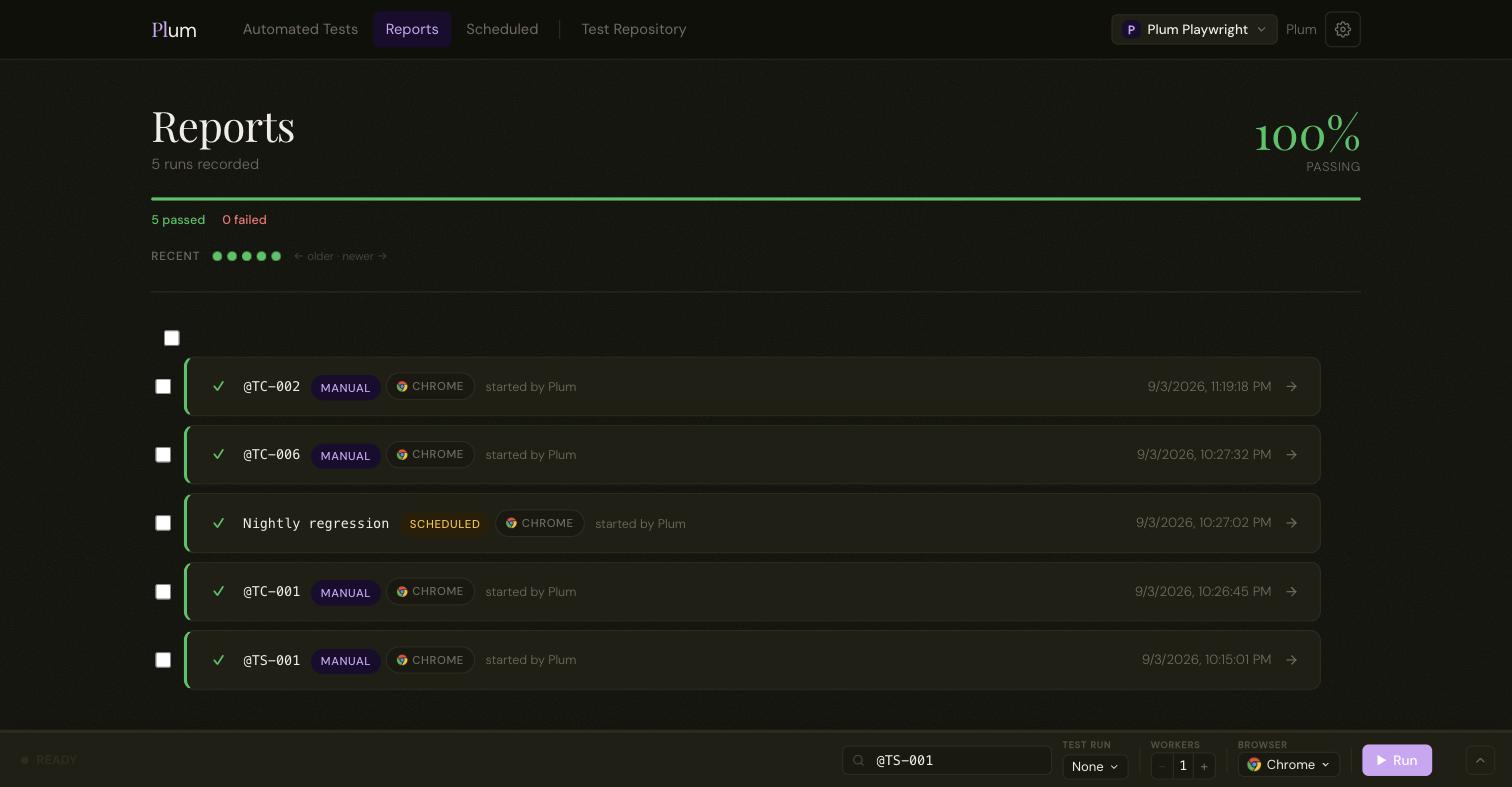This screenshot has width=1512, height=787.
Task: Click the workers count field
Action: tap(1183, 766)
